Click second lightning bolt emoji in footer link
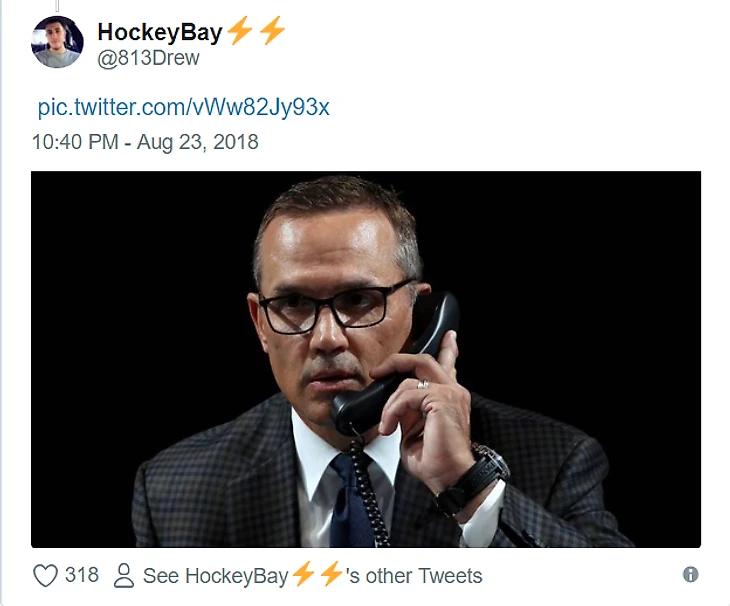 pyautogui.click(x=331, y=574)
